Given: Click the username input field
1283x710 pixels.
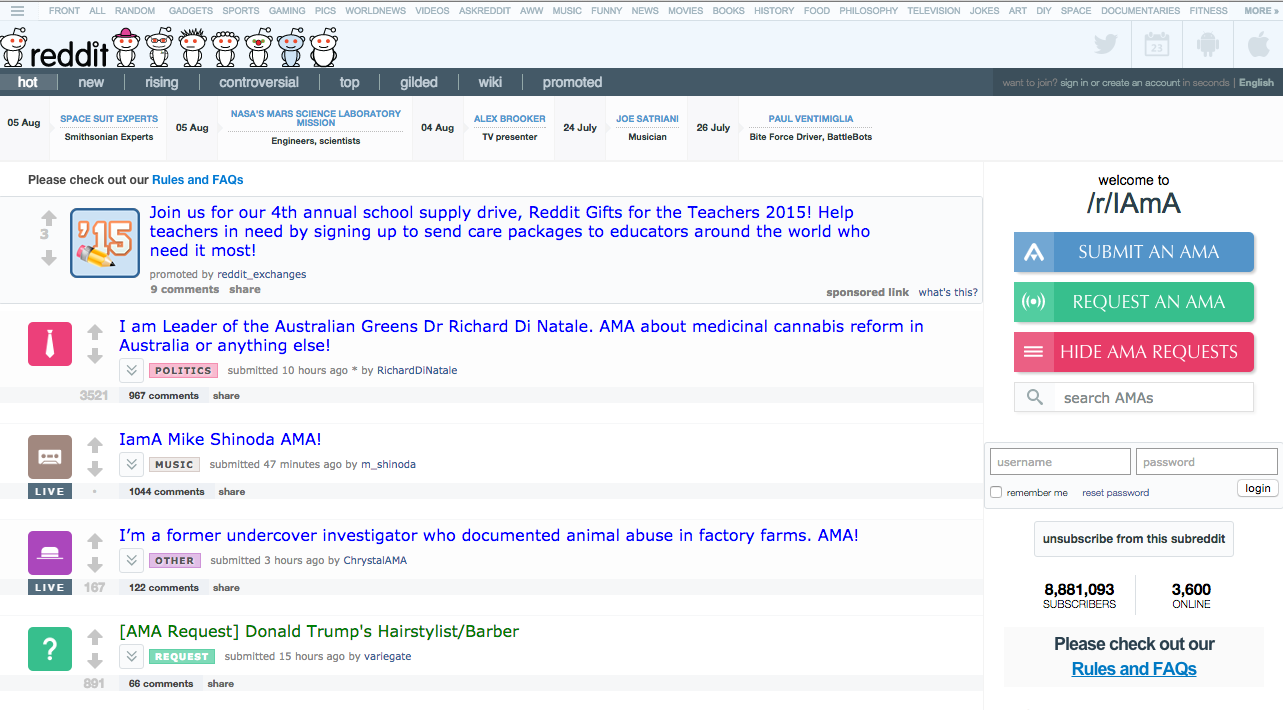Looking at the screenshot, I should click(1060, 461).
